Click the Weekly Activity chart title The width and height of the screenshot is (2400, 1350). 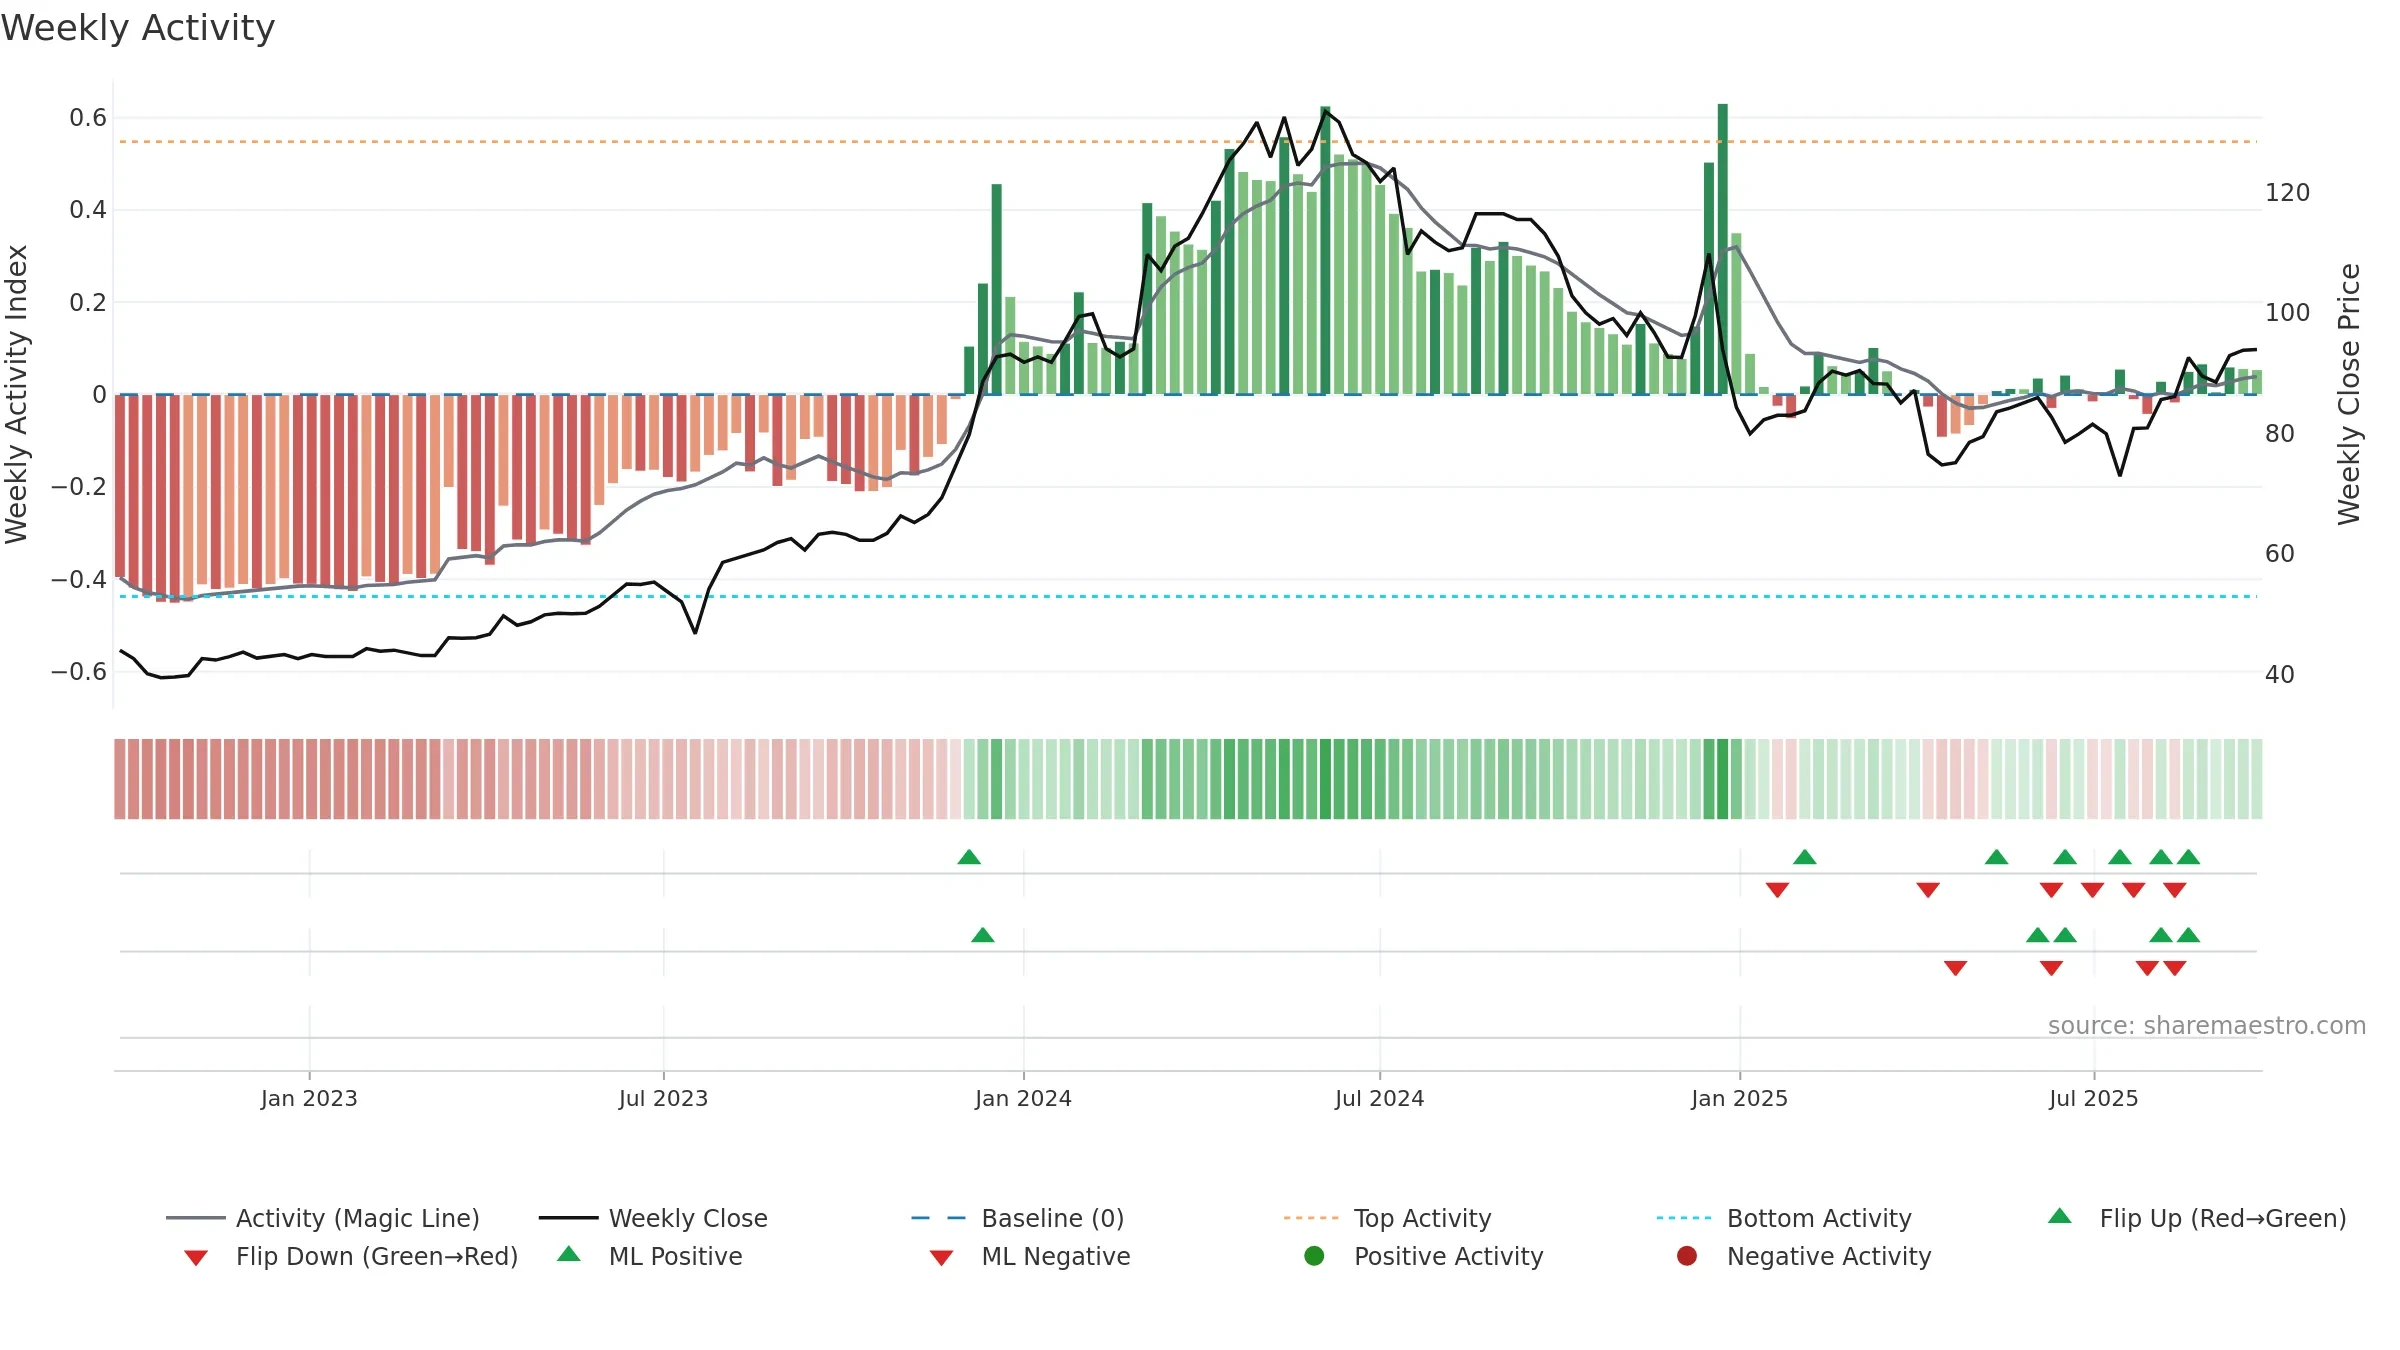138,28
